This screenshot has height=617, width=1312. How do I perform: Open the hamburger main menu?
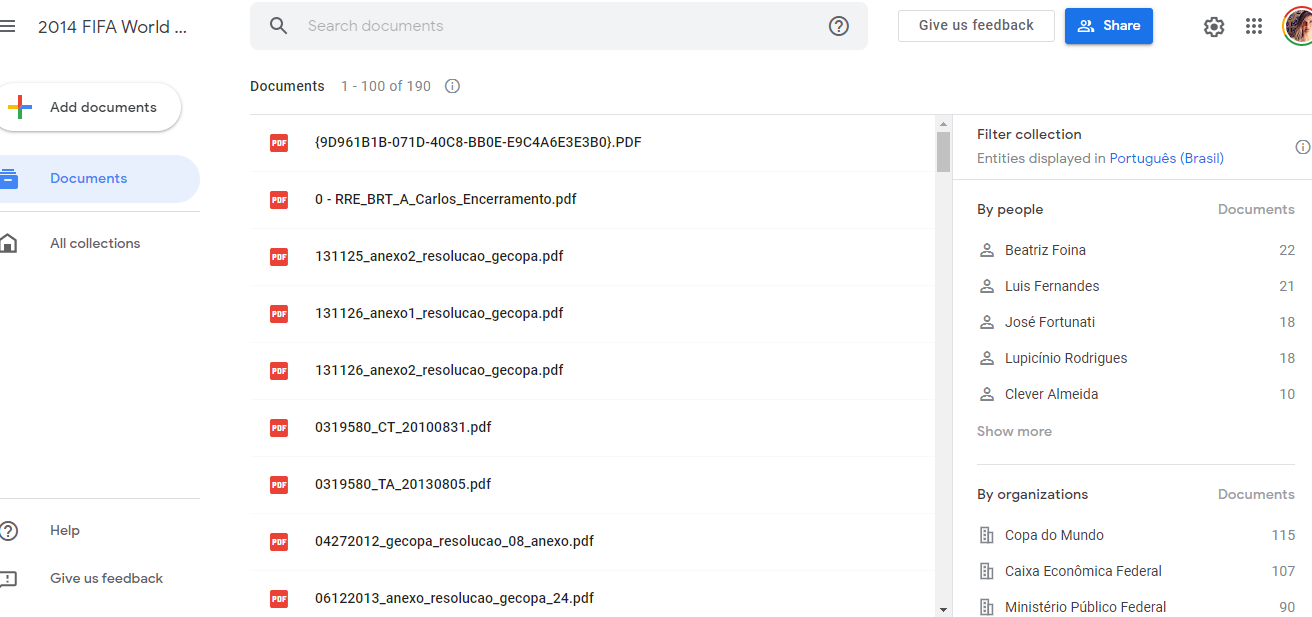click(8, 27)
